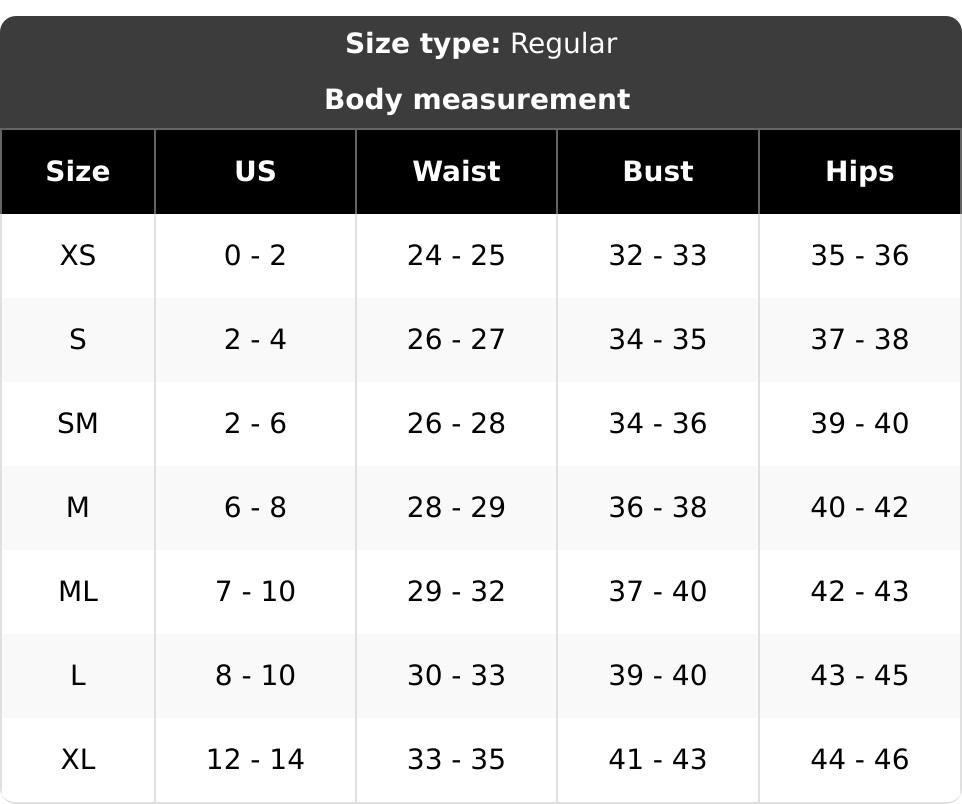Select waist value 26 - 27
962x804 pixels.
coord(456,339)
